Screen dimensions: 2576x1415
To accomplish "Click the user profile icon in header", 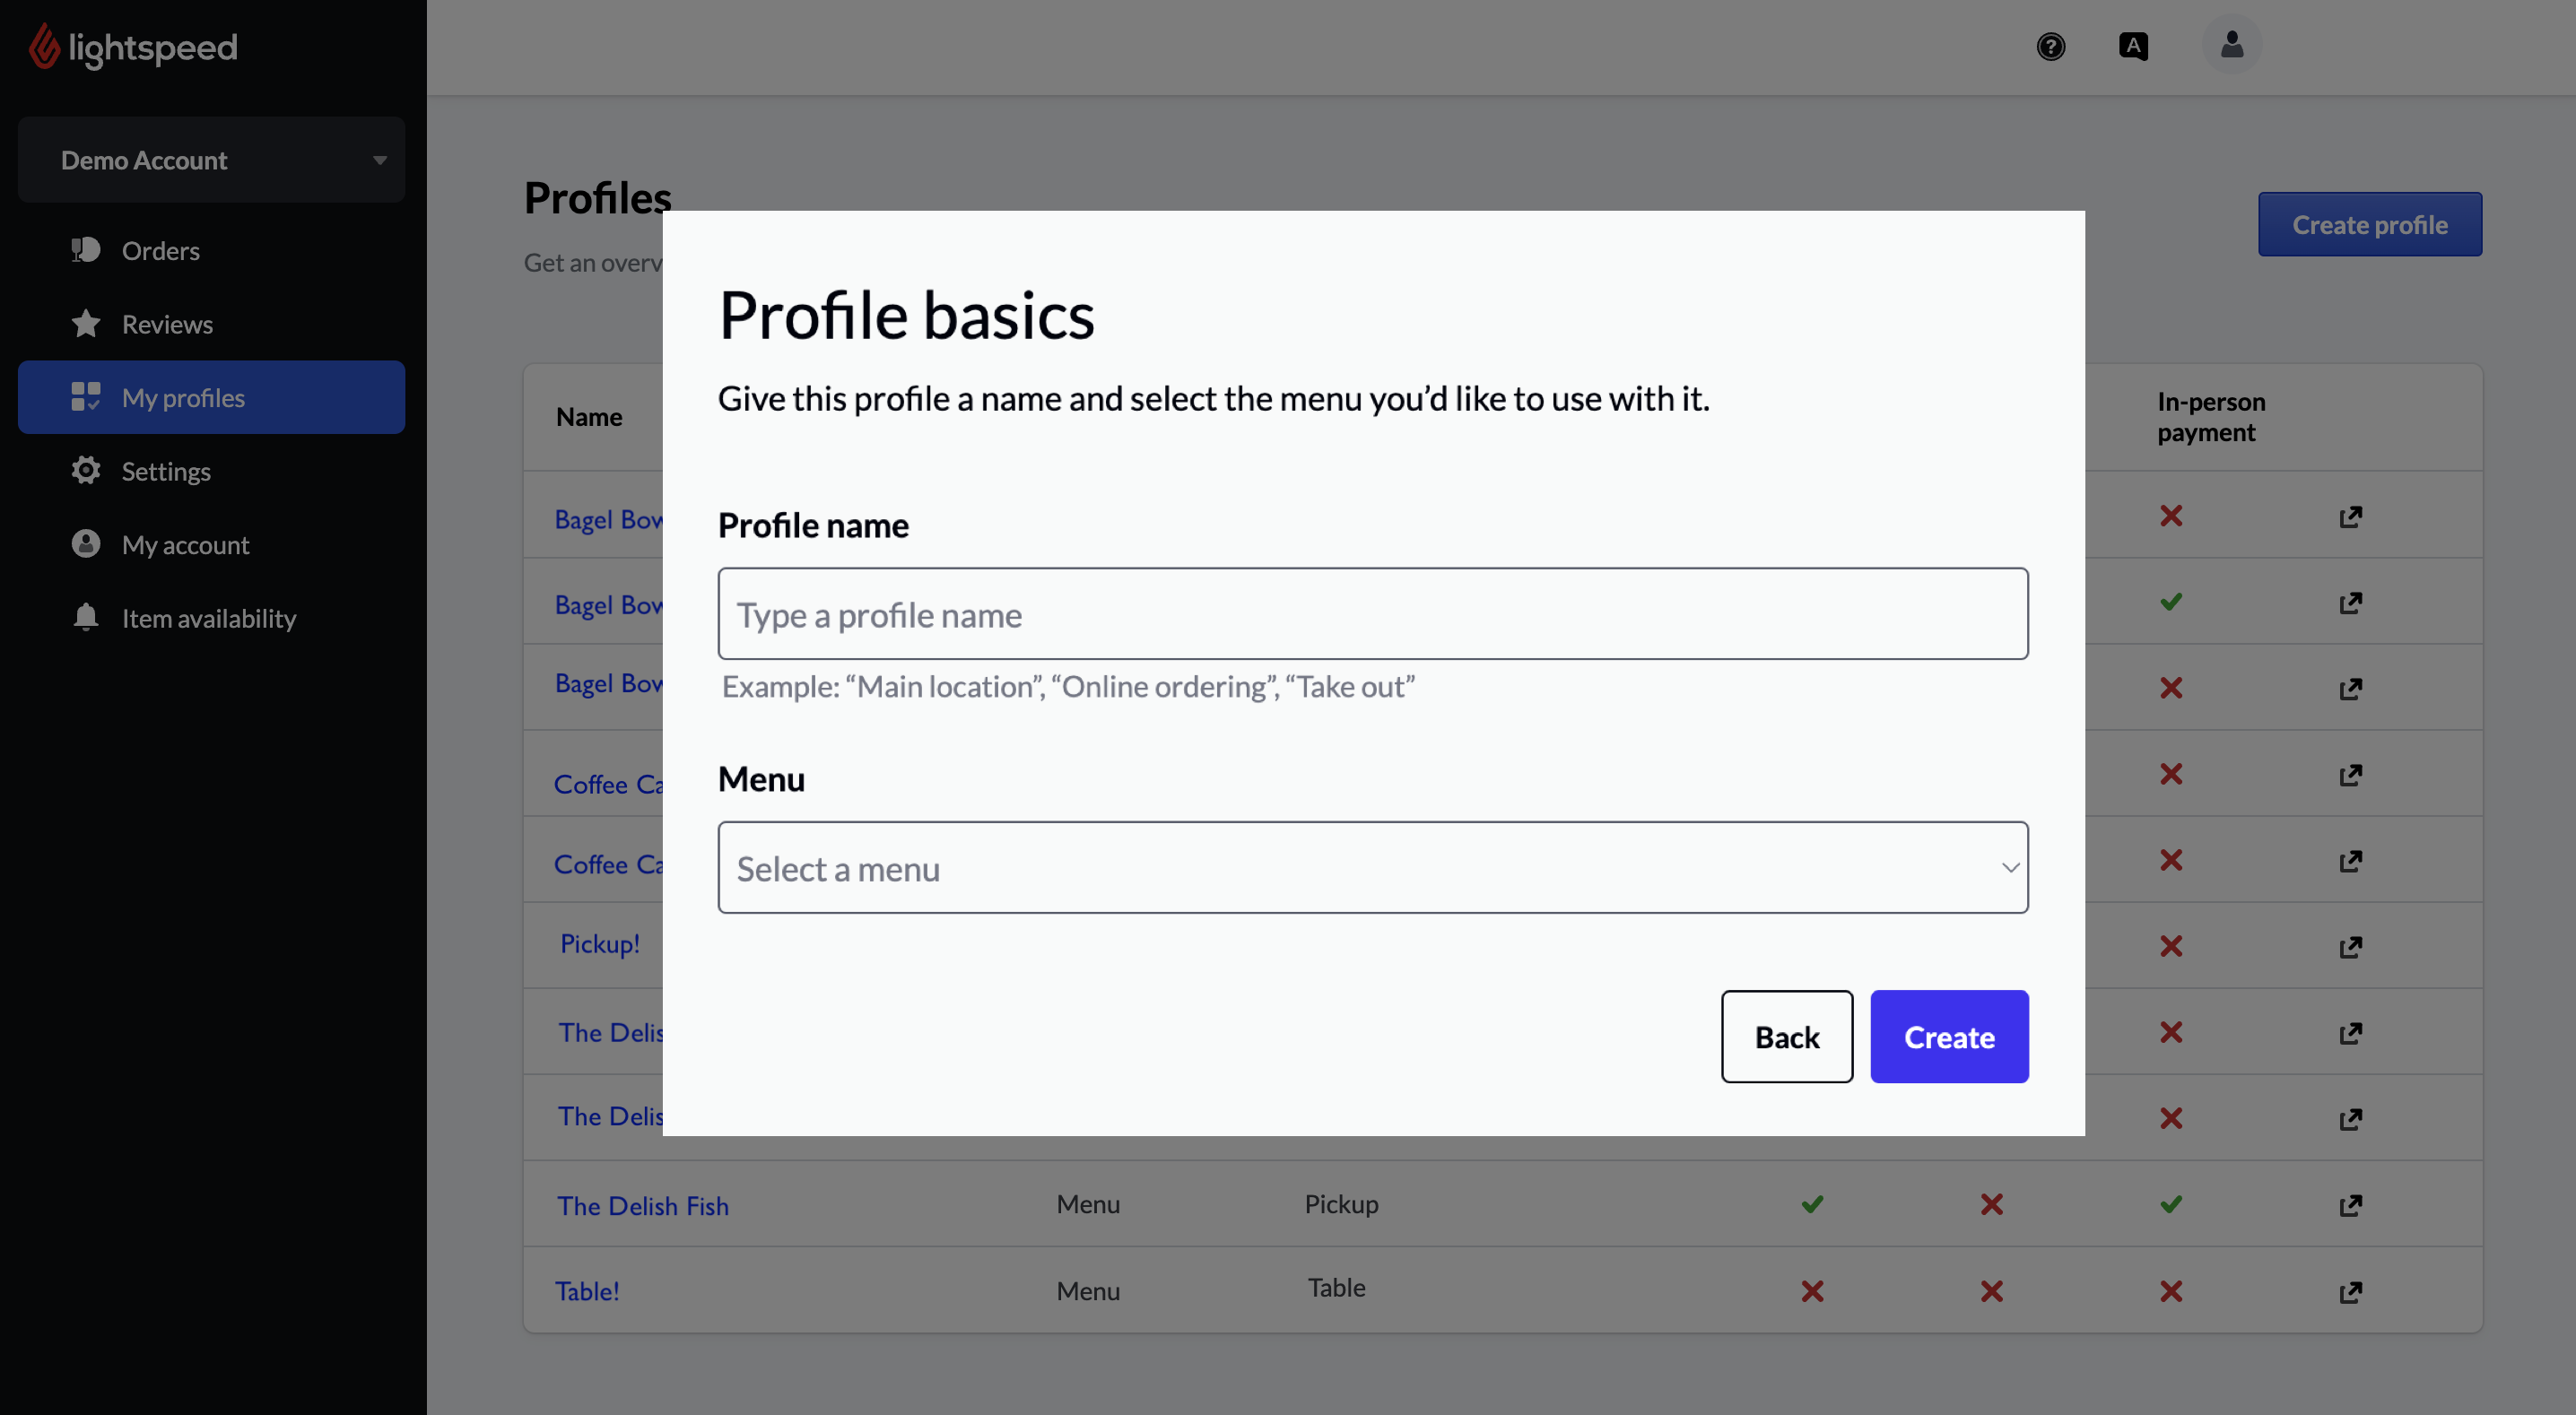I will [2231, 44].
